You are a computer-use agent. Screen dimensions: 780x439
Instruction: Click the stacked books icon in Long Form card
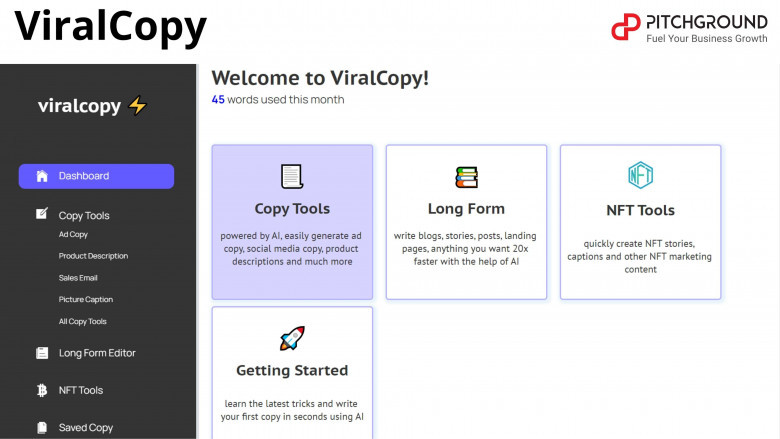466,177
